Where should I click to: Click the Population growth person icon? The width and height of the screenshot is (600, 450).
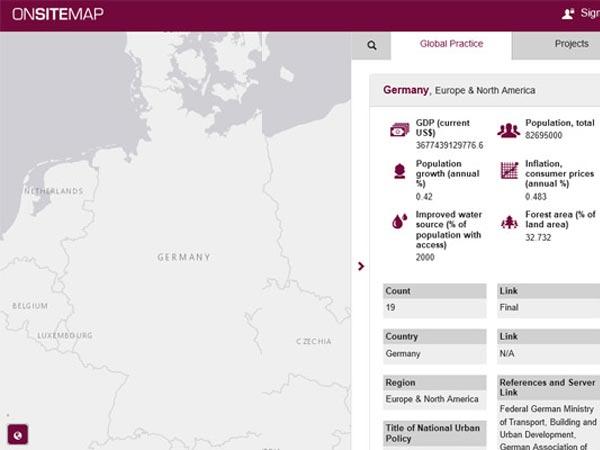[x=399, y=171]
